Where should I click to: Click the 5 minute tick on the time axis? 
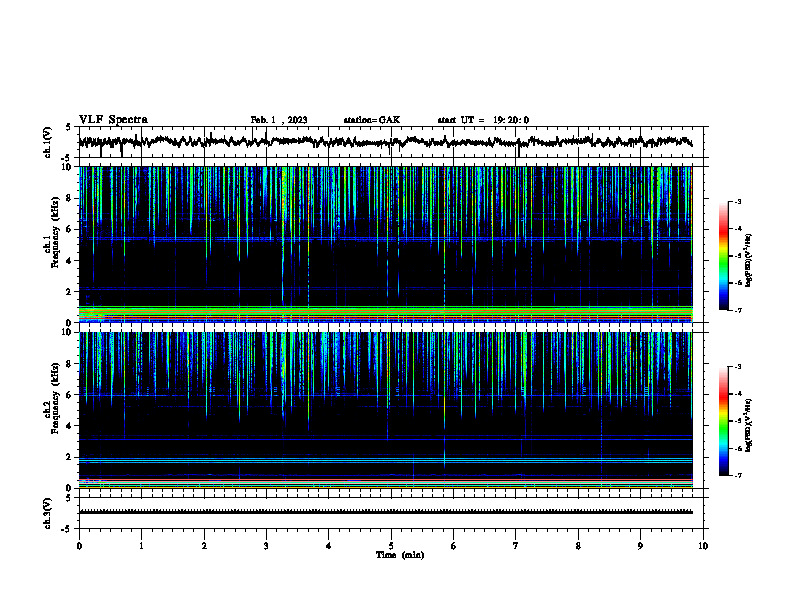tap(391, 546)
